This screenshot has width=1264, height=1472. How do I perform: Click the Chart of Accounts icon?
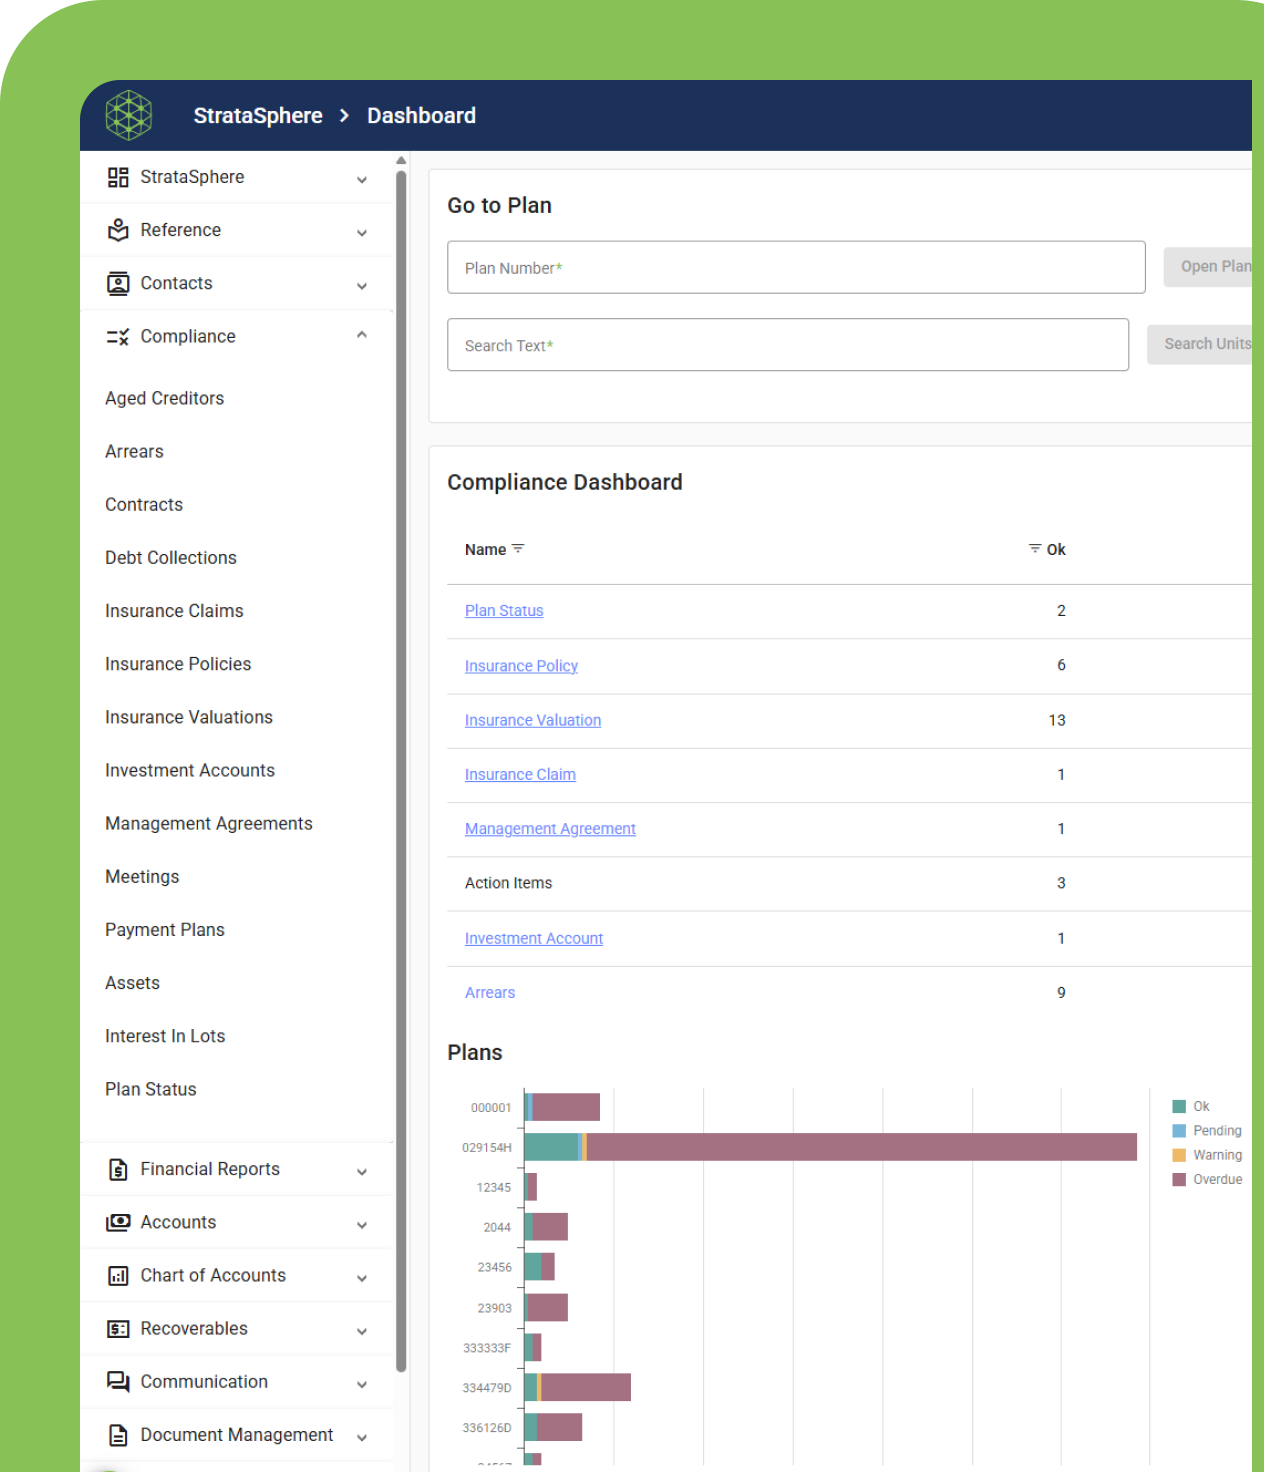[x=118, y=1276]
